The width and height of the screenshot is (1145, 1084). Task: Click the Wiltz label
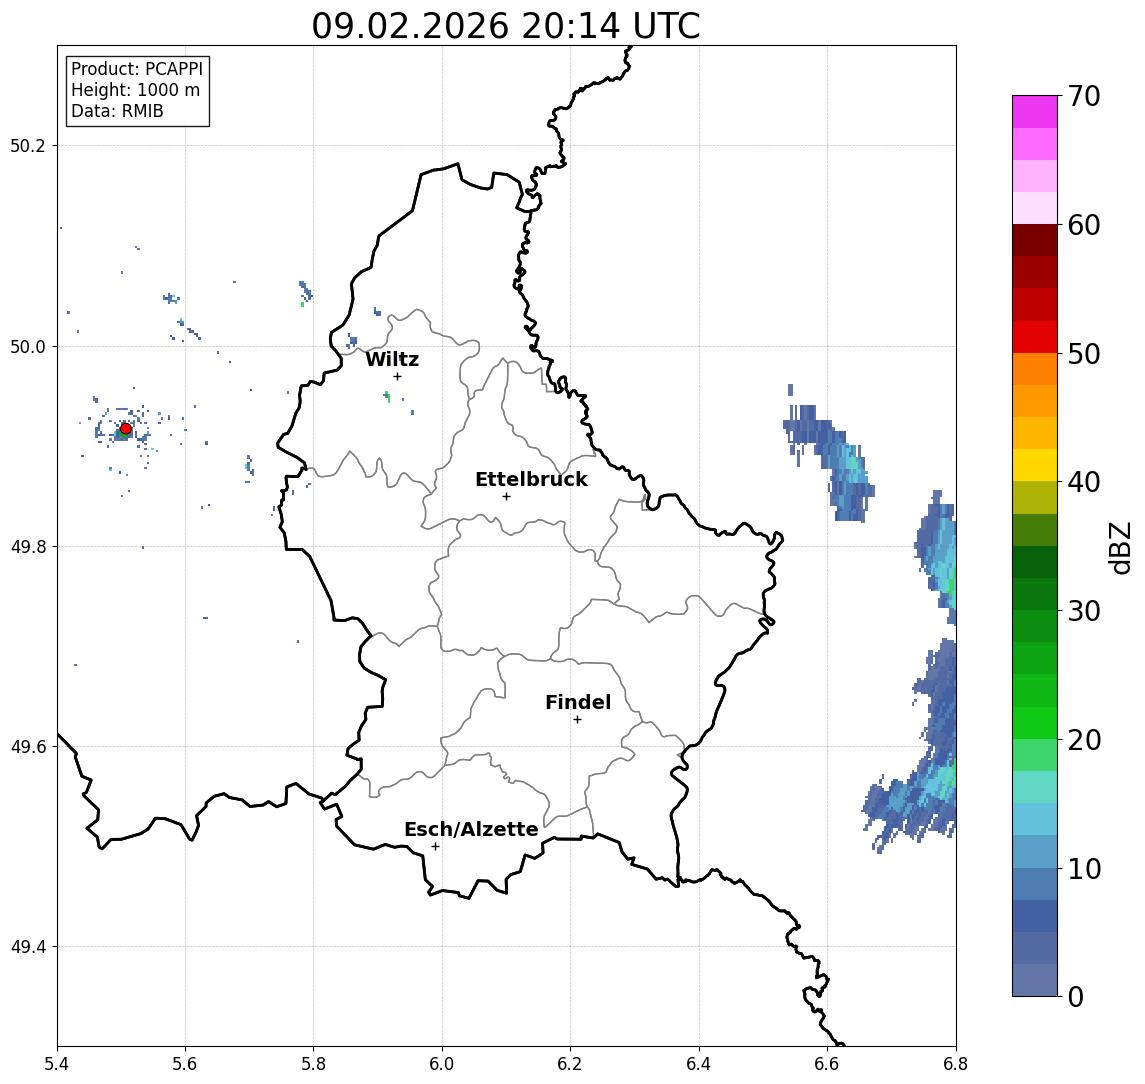click(x=392, y=359)
